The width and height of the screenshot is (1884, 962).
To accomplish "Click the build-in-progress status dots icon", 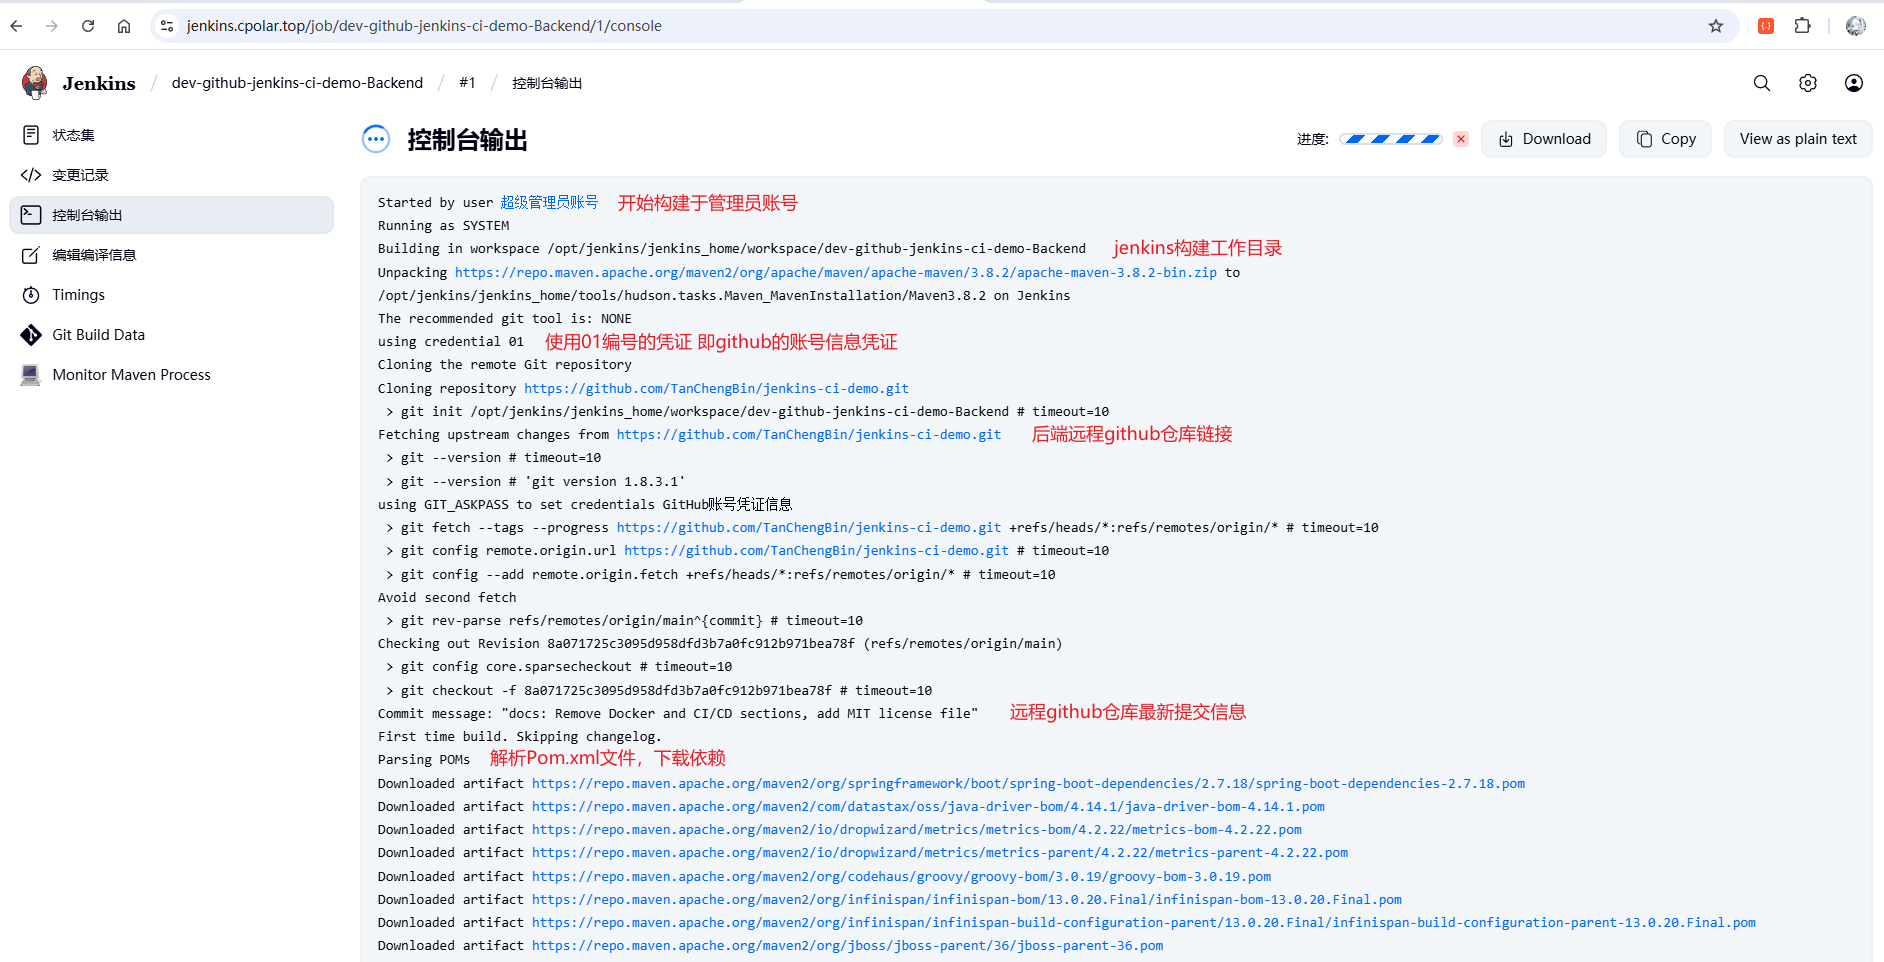I will point(376,139).
